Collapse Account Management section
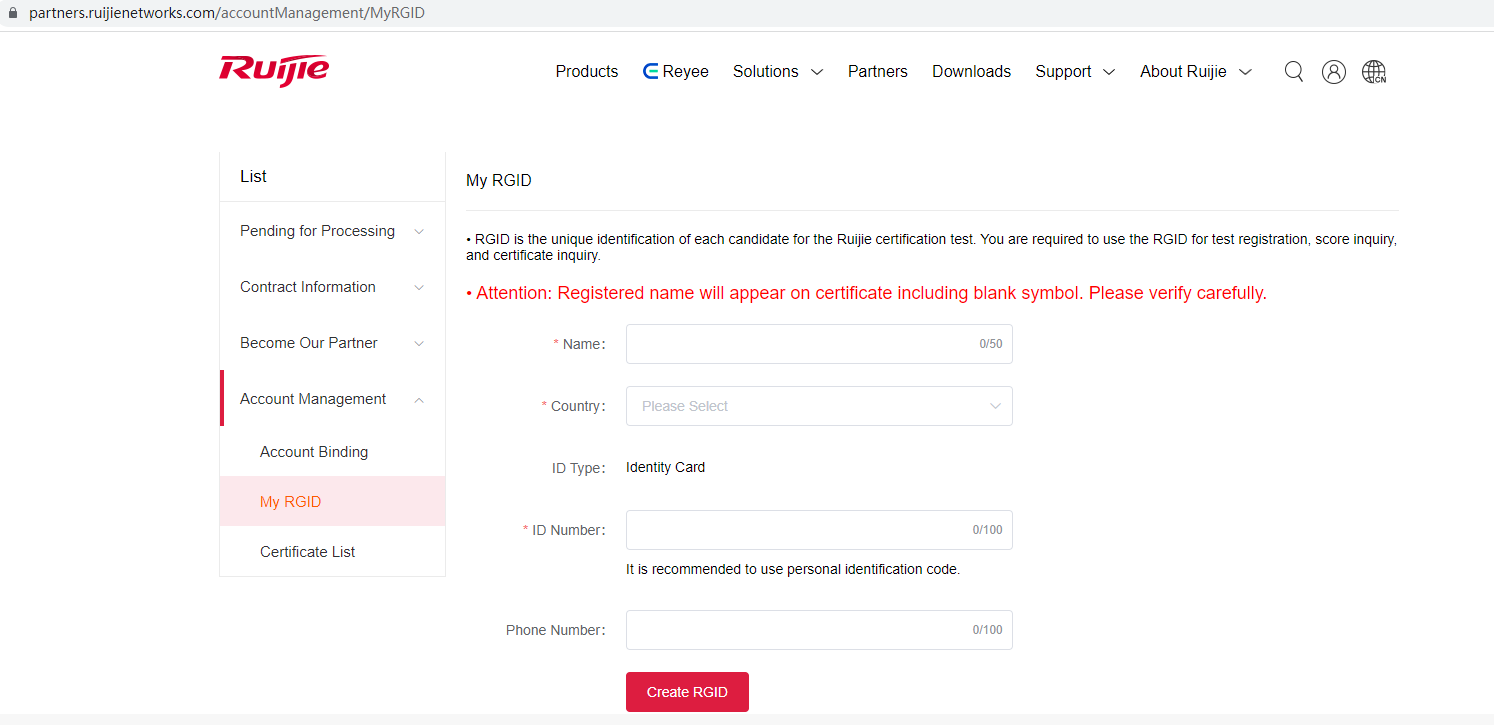Viewport: 1494px width, 725px height. [x=332, y=399]
